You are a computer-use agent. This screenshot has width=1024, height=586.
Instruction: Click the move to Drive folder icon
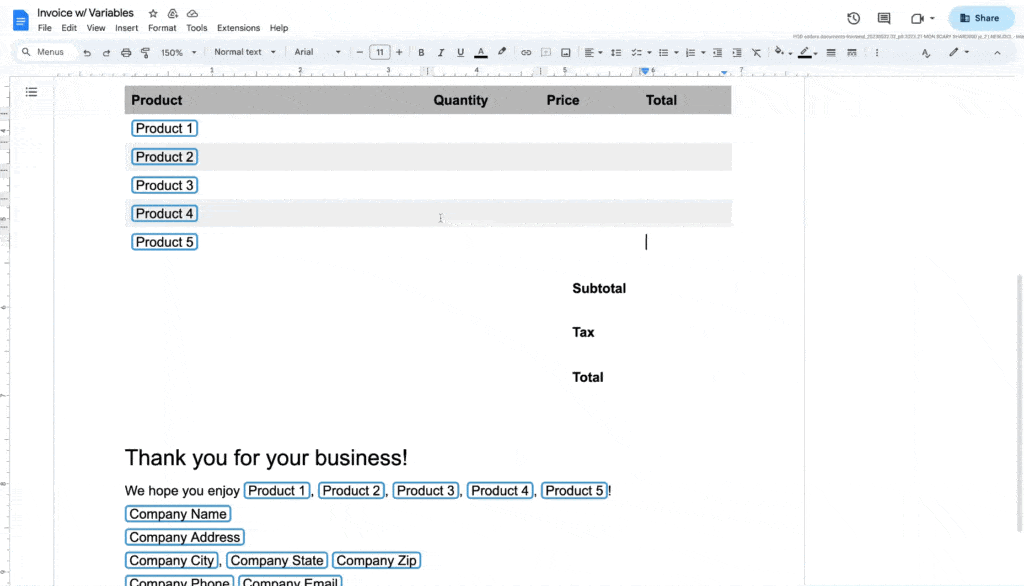click(x=172, y=13)
